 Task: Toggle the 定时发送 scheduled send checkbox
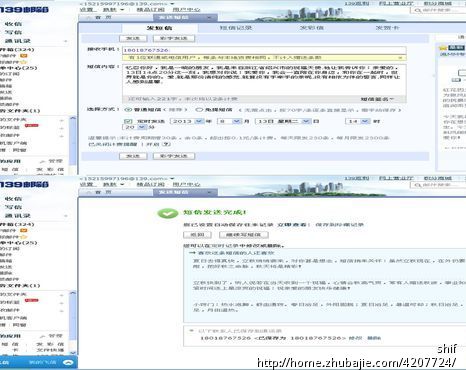click(x=128, y=121)
